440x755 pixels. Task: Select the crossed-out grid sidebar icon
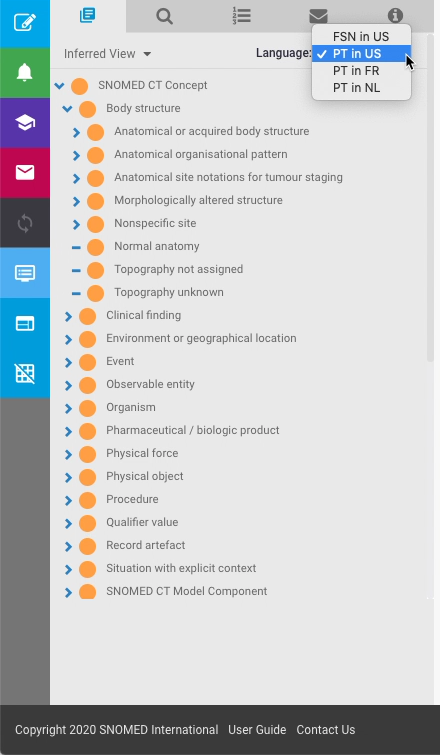pos(25,373)
